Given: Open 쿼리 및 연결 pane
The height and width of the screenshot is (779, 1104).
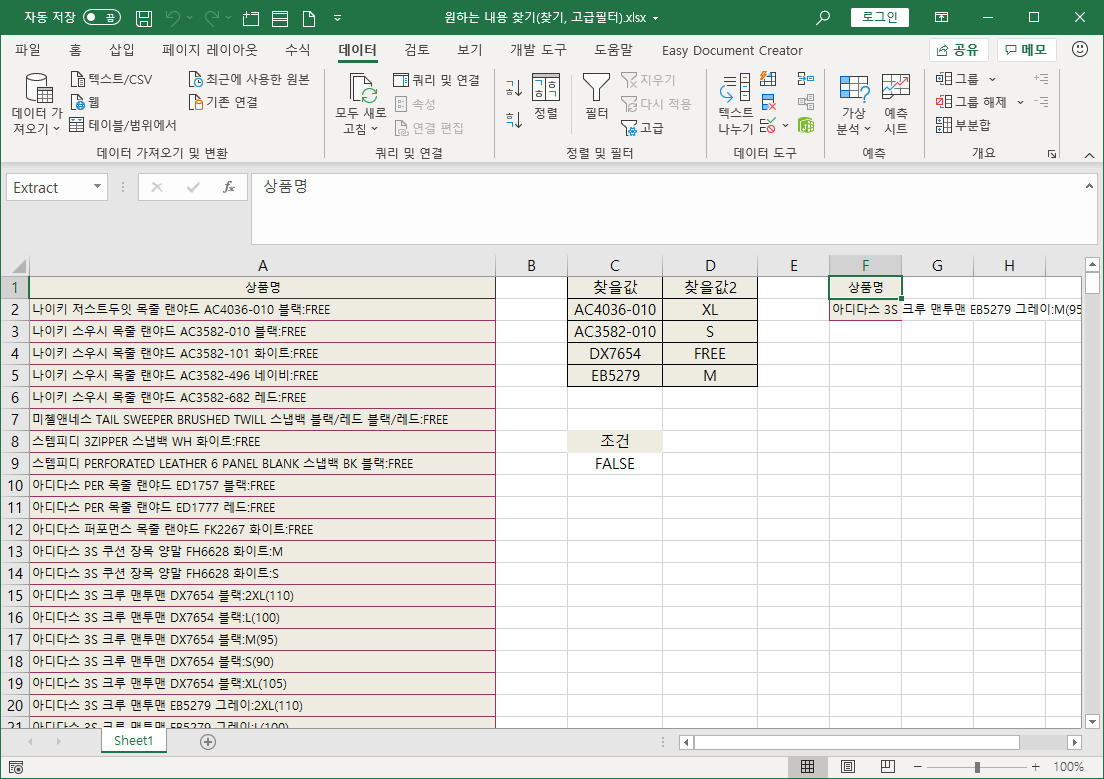Looking at the screenshot, I should 437,80.
